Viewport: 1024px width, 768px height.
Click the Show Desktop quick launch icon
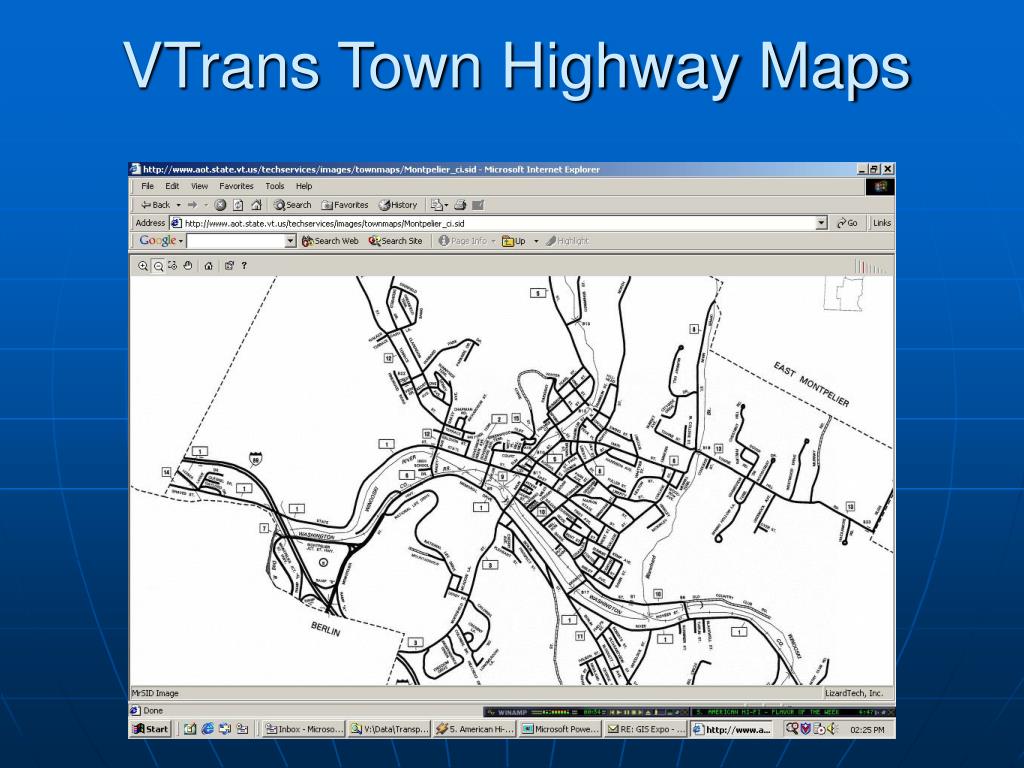[x=190, y=729]
